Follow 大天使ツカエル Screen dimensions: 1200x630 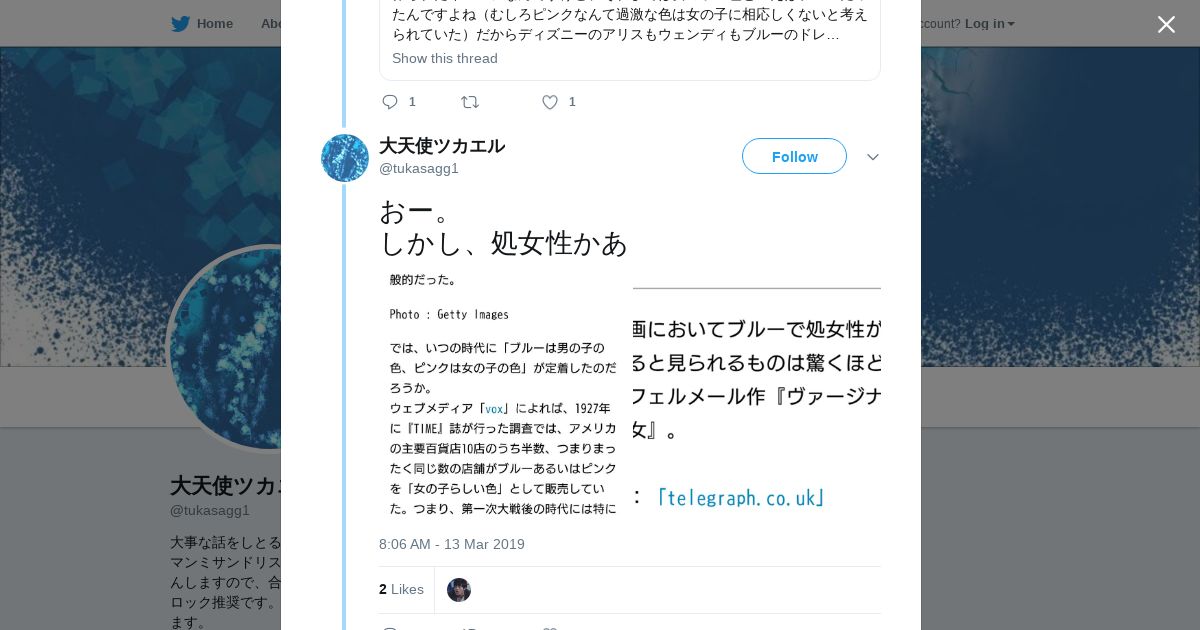[x=794, y=157]
